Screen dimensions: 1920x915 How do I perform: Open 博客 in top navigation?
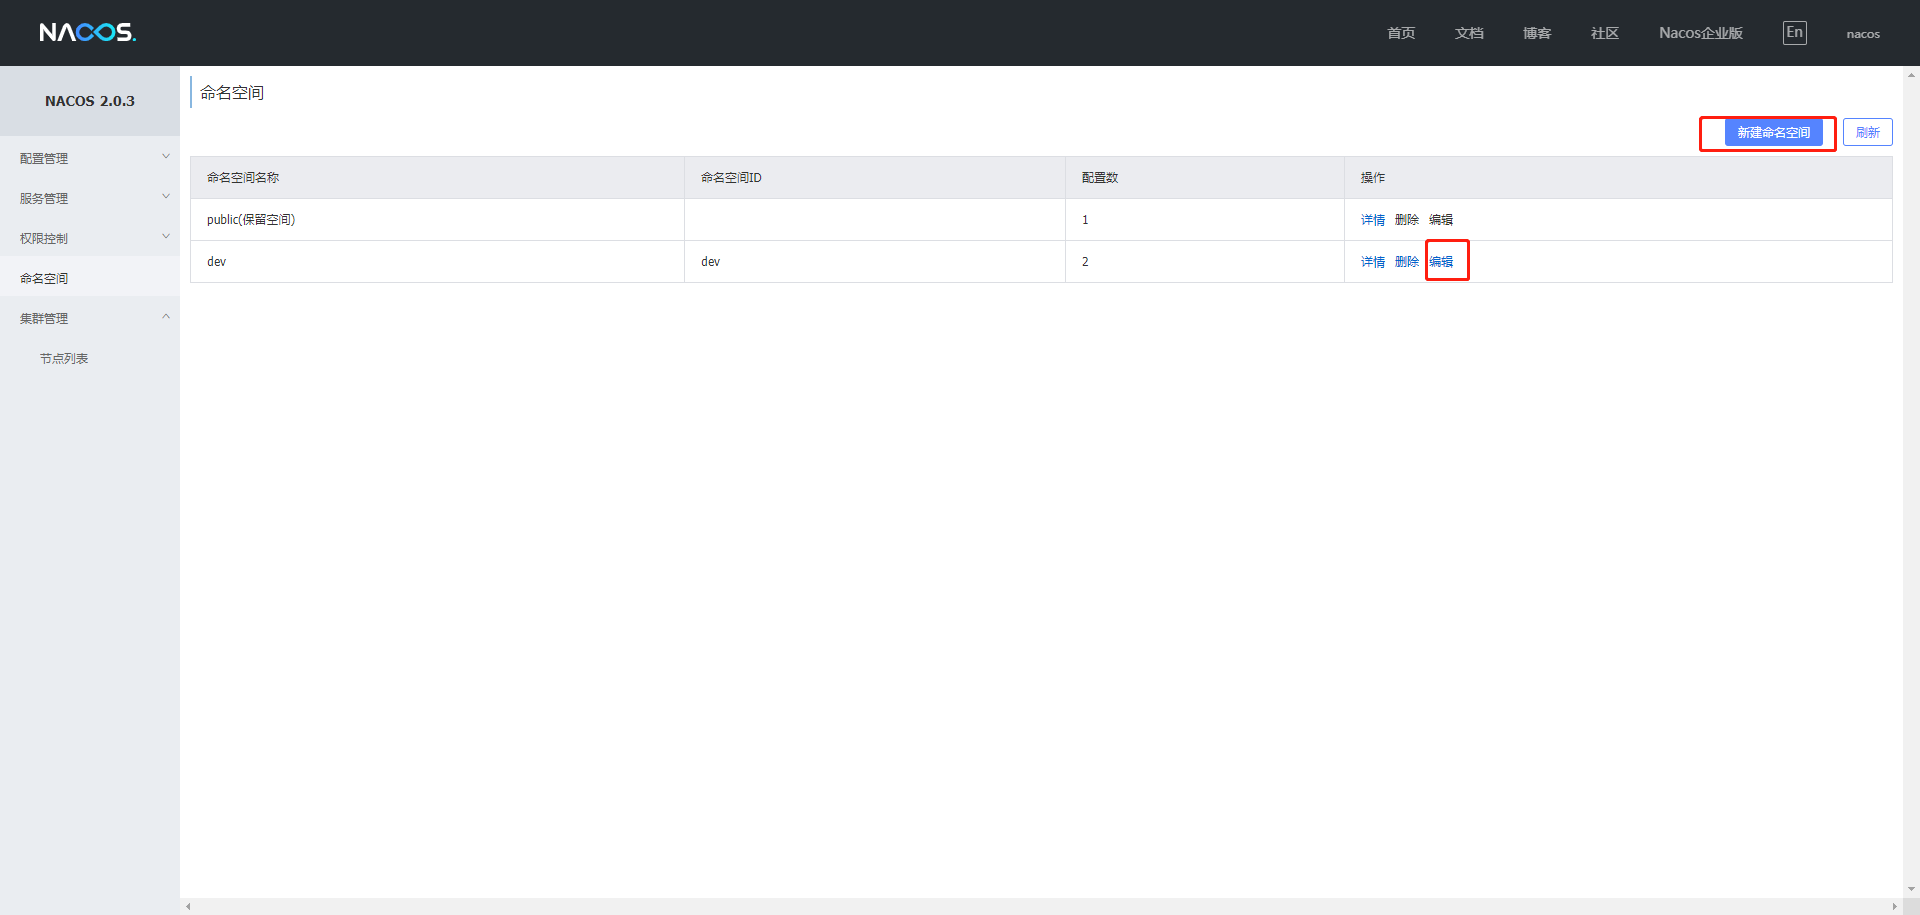click(1537, 33)
